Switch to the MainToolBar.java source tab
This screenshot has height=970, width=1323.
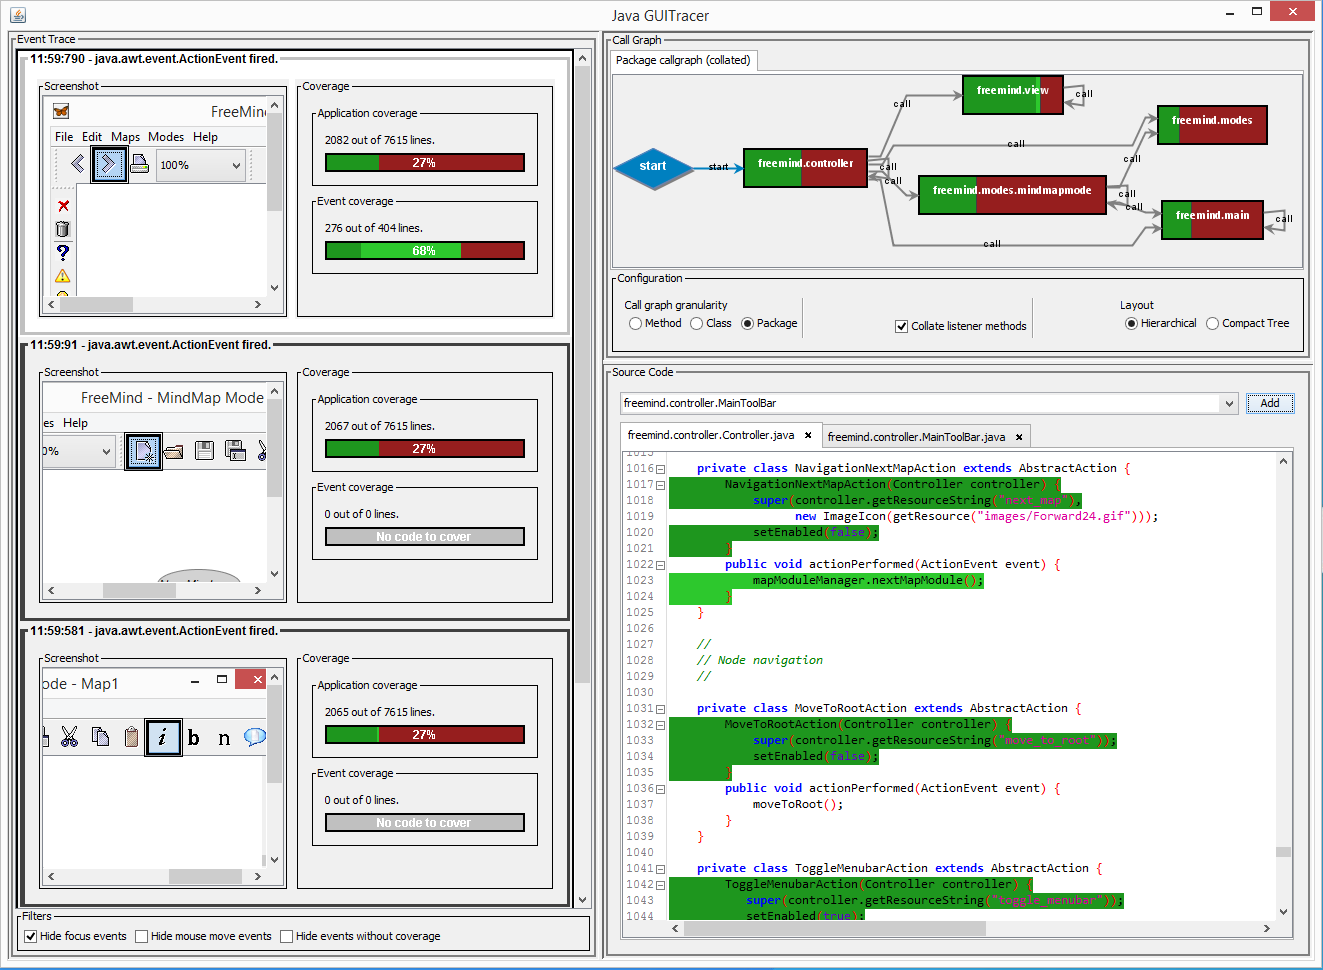[916, 437]
